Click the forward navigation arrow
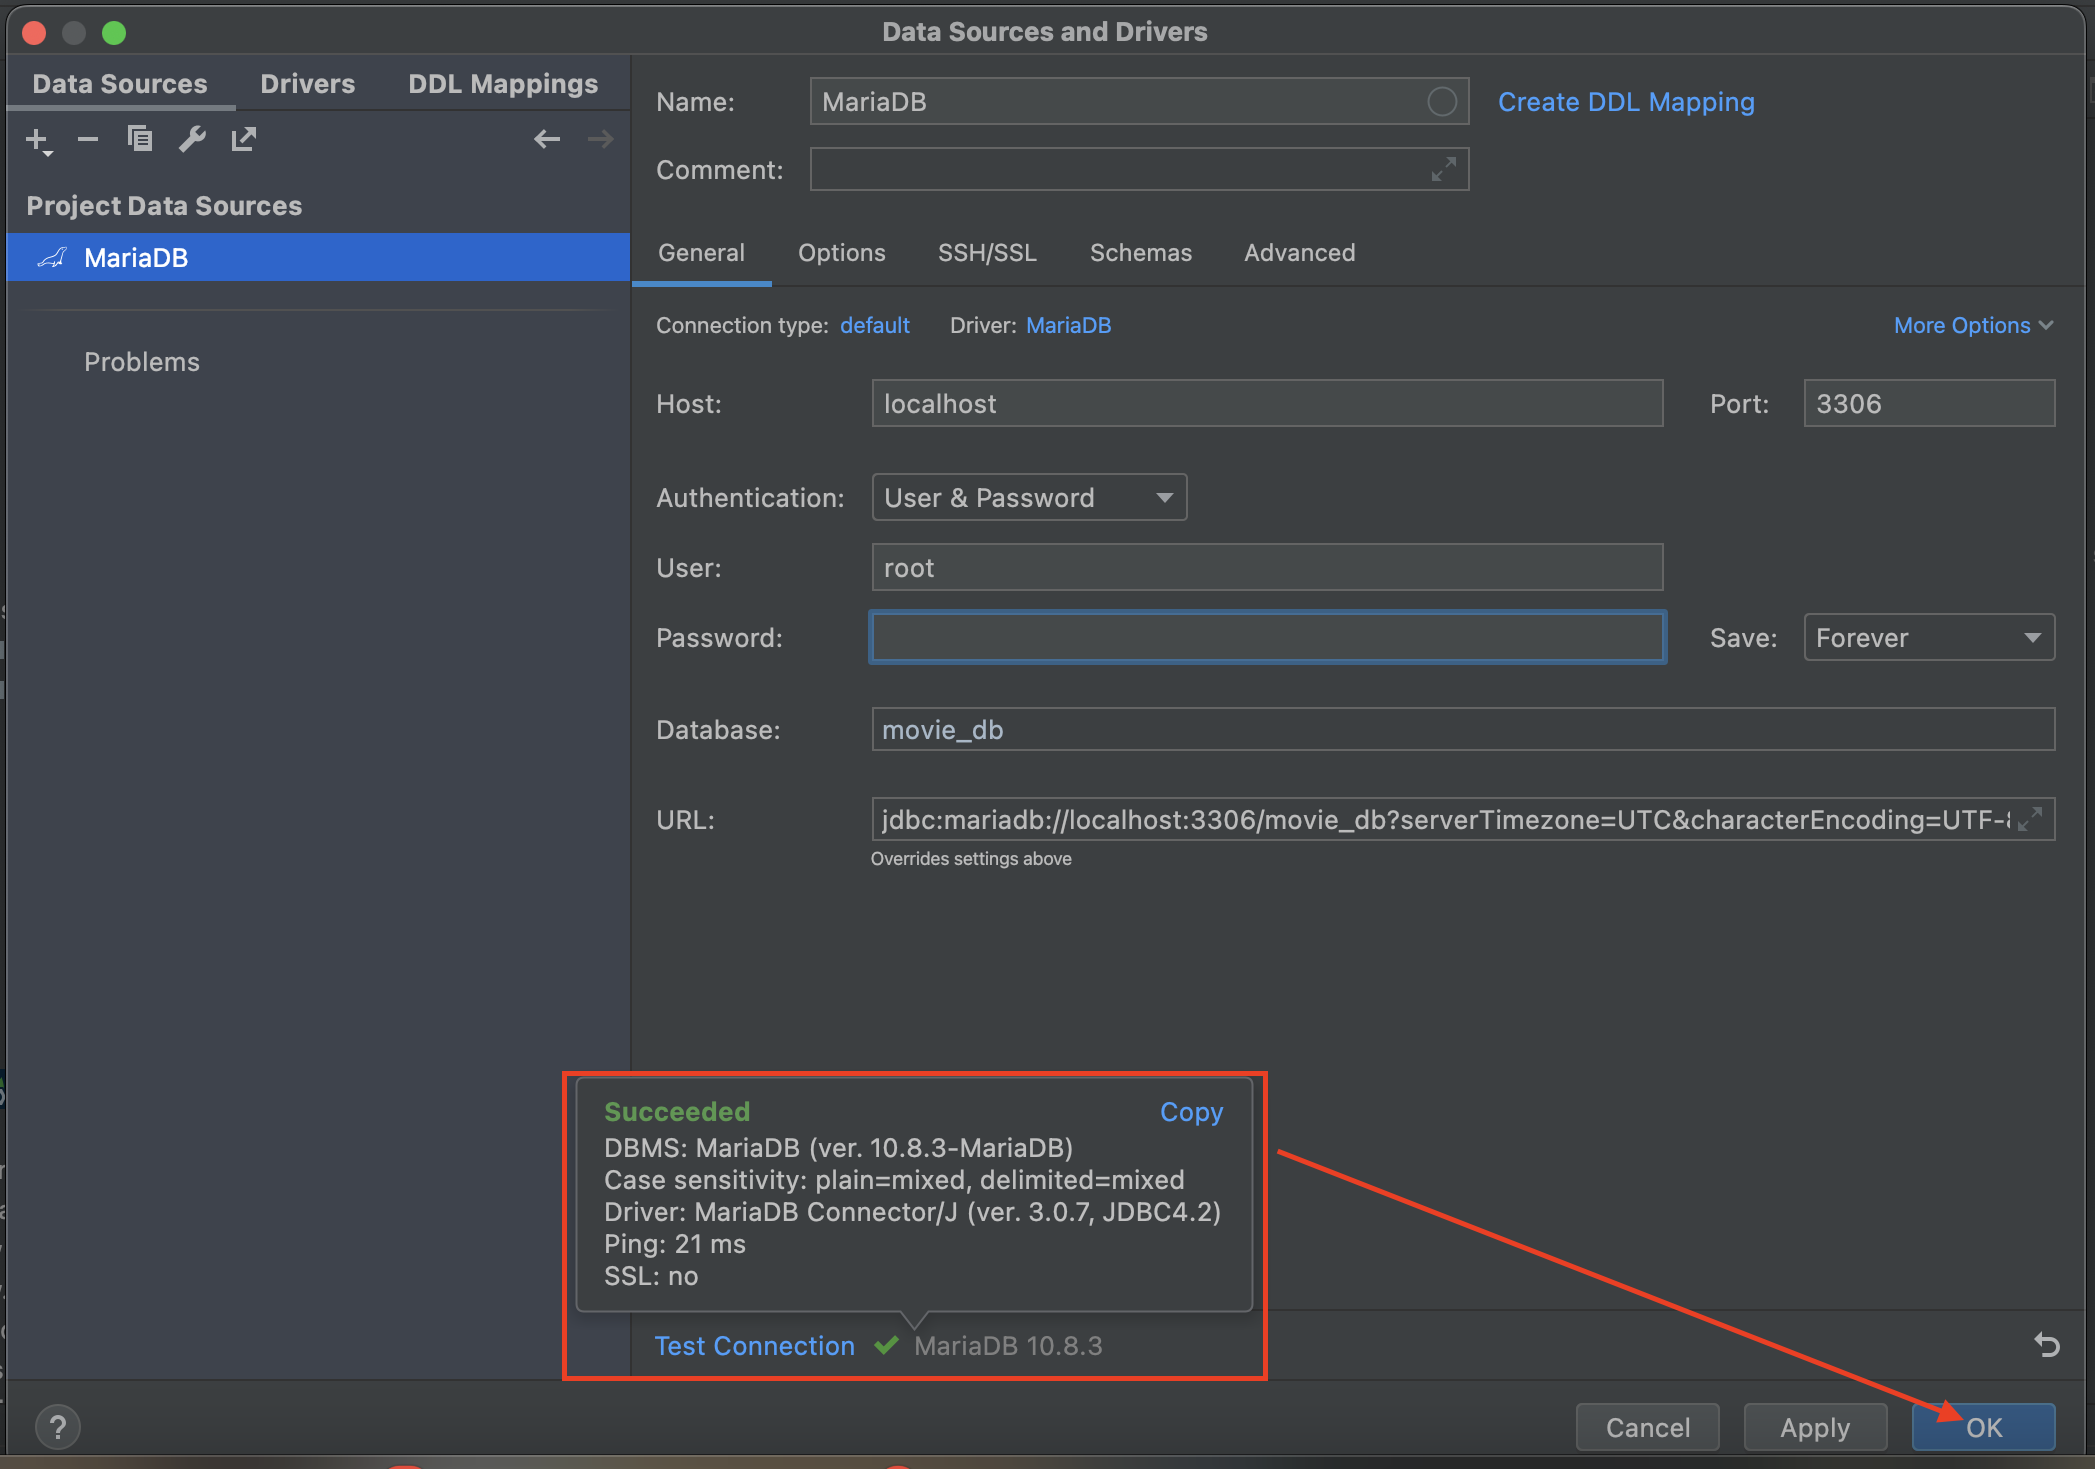This screenshot has height=1469, width=2095. point(600,139)
